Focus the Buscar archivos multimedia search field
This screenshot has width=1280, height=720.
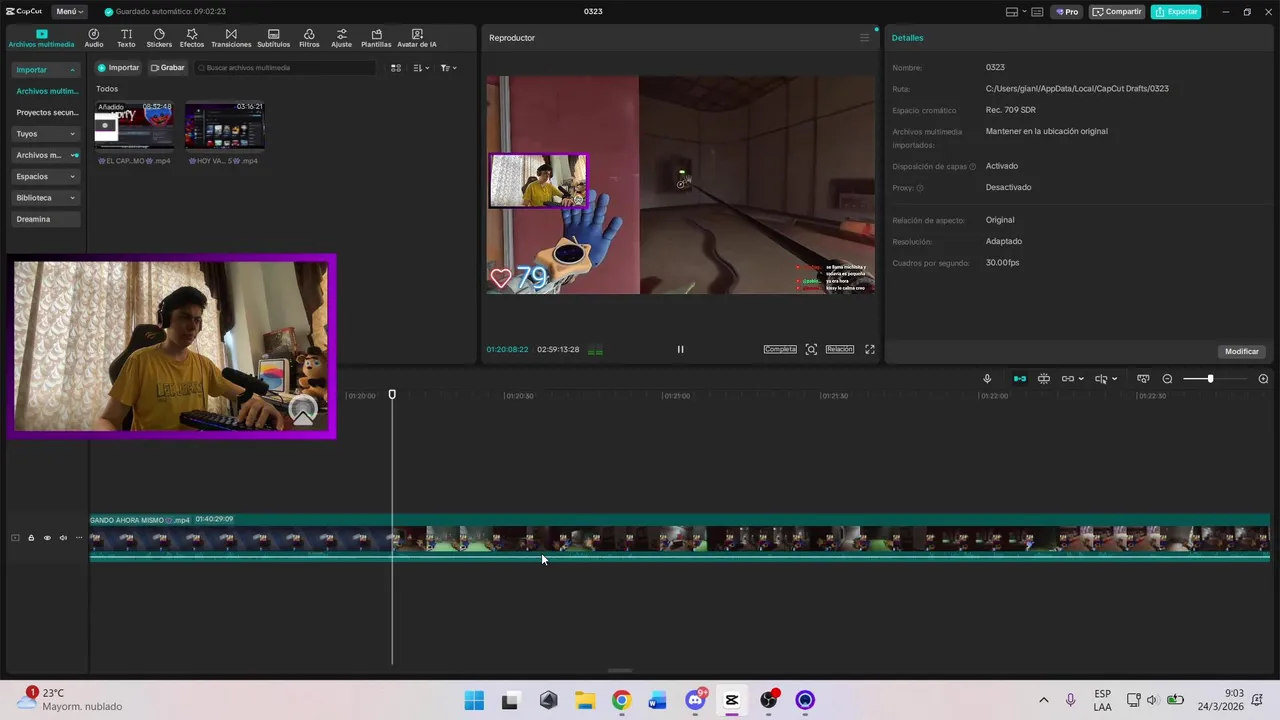(x=285, y=68)
